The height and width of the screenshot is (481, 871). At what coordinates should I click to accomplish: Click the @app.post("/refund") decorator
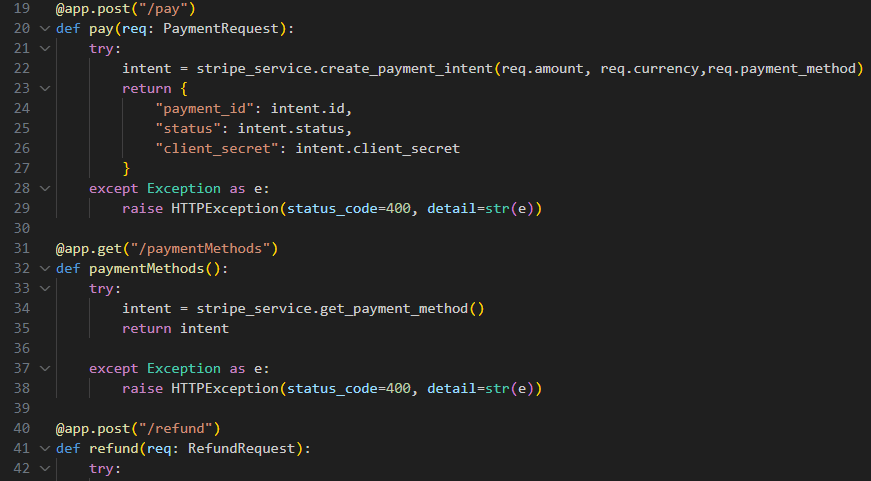tap(138, 429)
